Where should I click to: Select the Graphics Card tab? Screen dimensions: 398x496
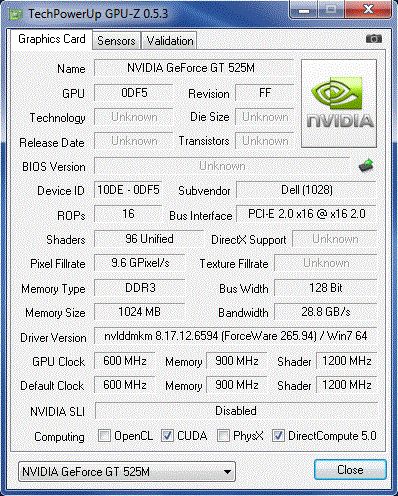[52, 39]
